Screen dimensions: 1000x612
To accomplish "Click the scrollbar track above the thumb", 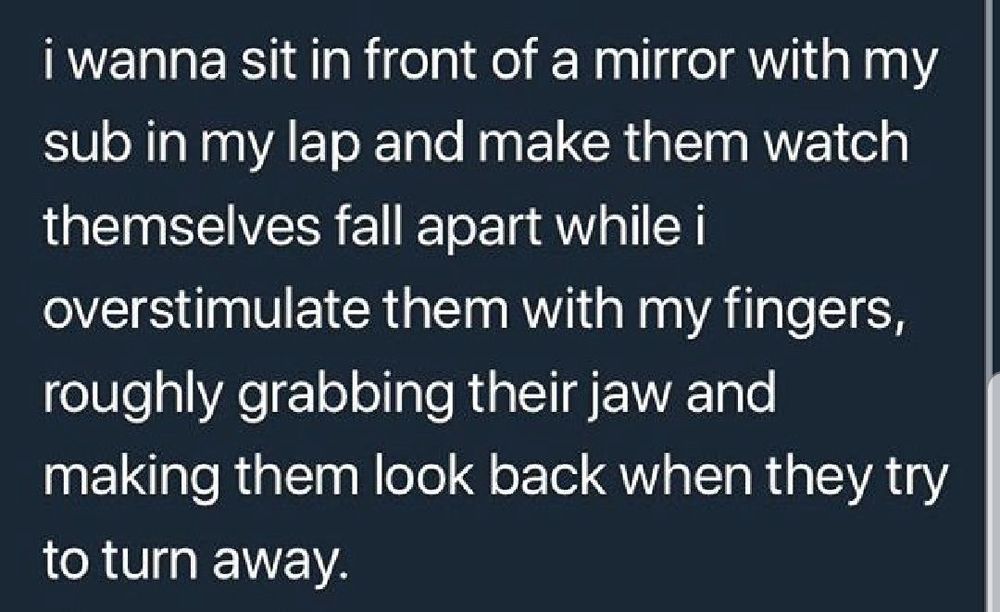I will point(994,187).
